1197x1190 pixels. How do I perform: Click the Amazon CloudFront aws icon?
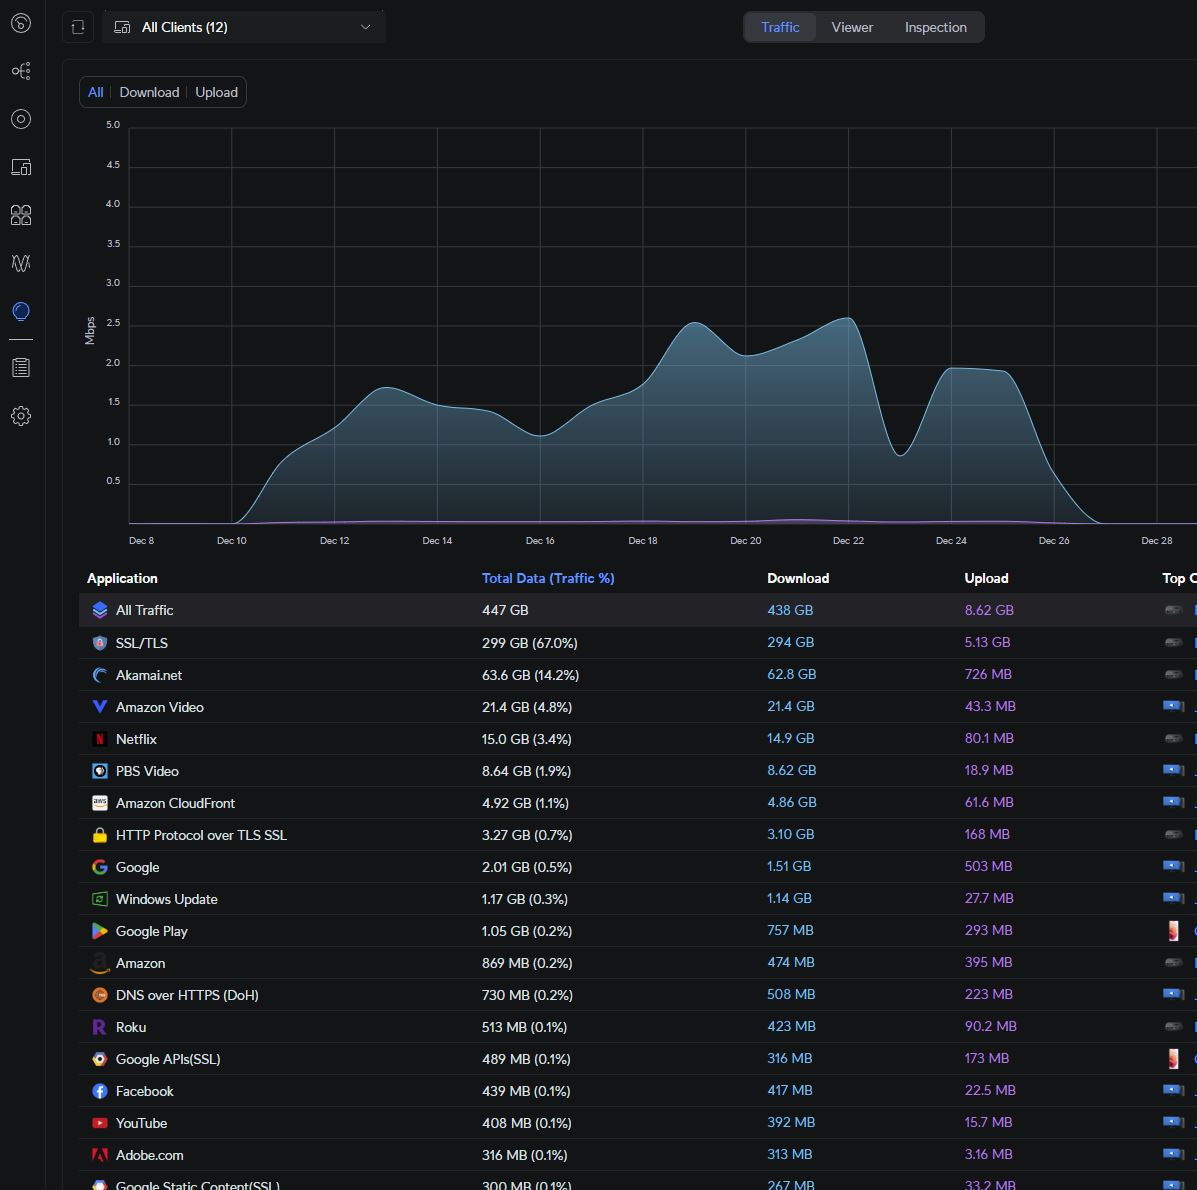99,803
